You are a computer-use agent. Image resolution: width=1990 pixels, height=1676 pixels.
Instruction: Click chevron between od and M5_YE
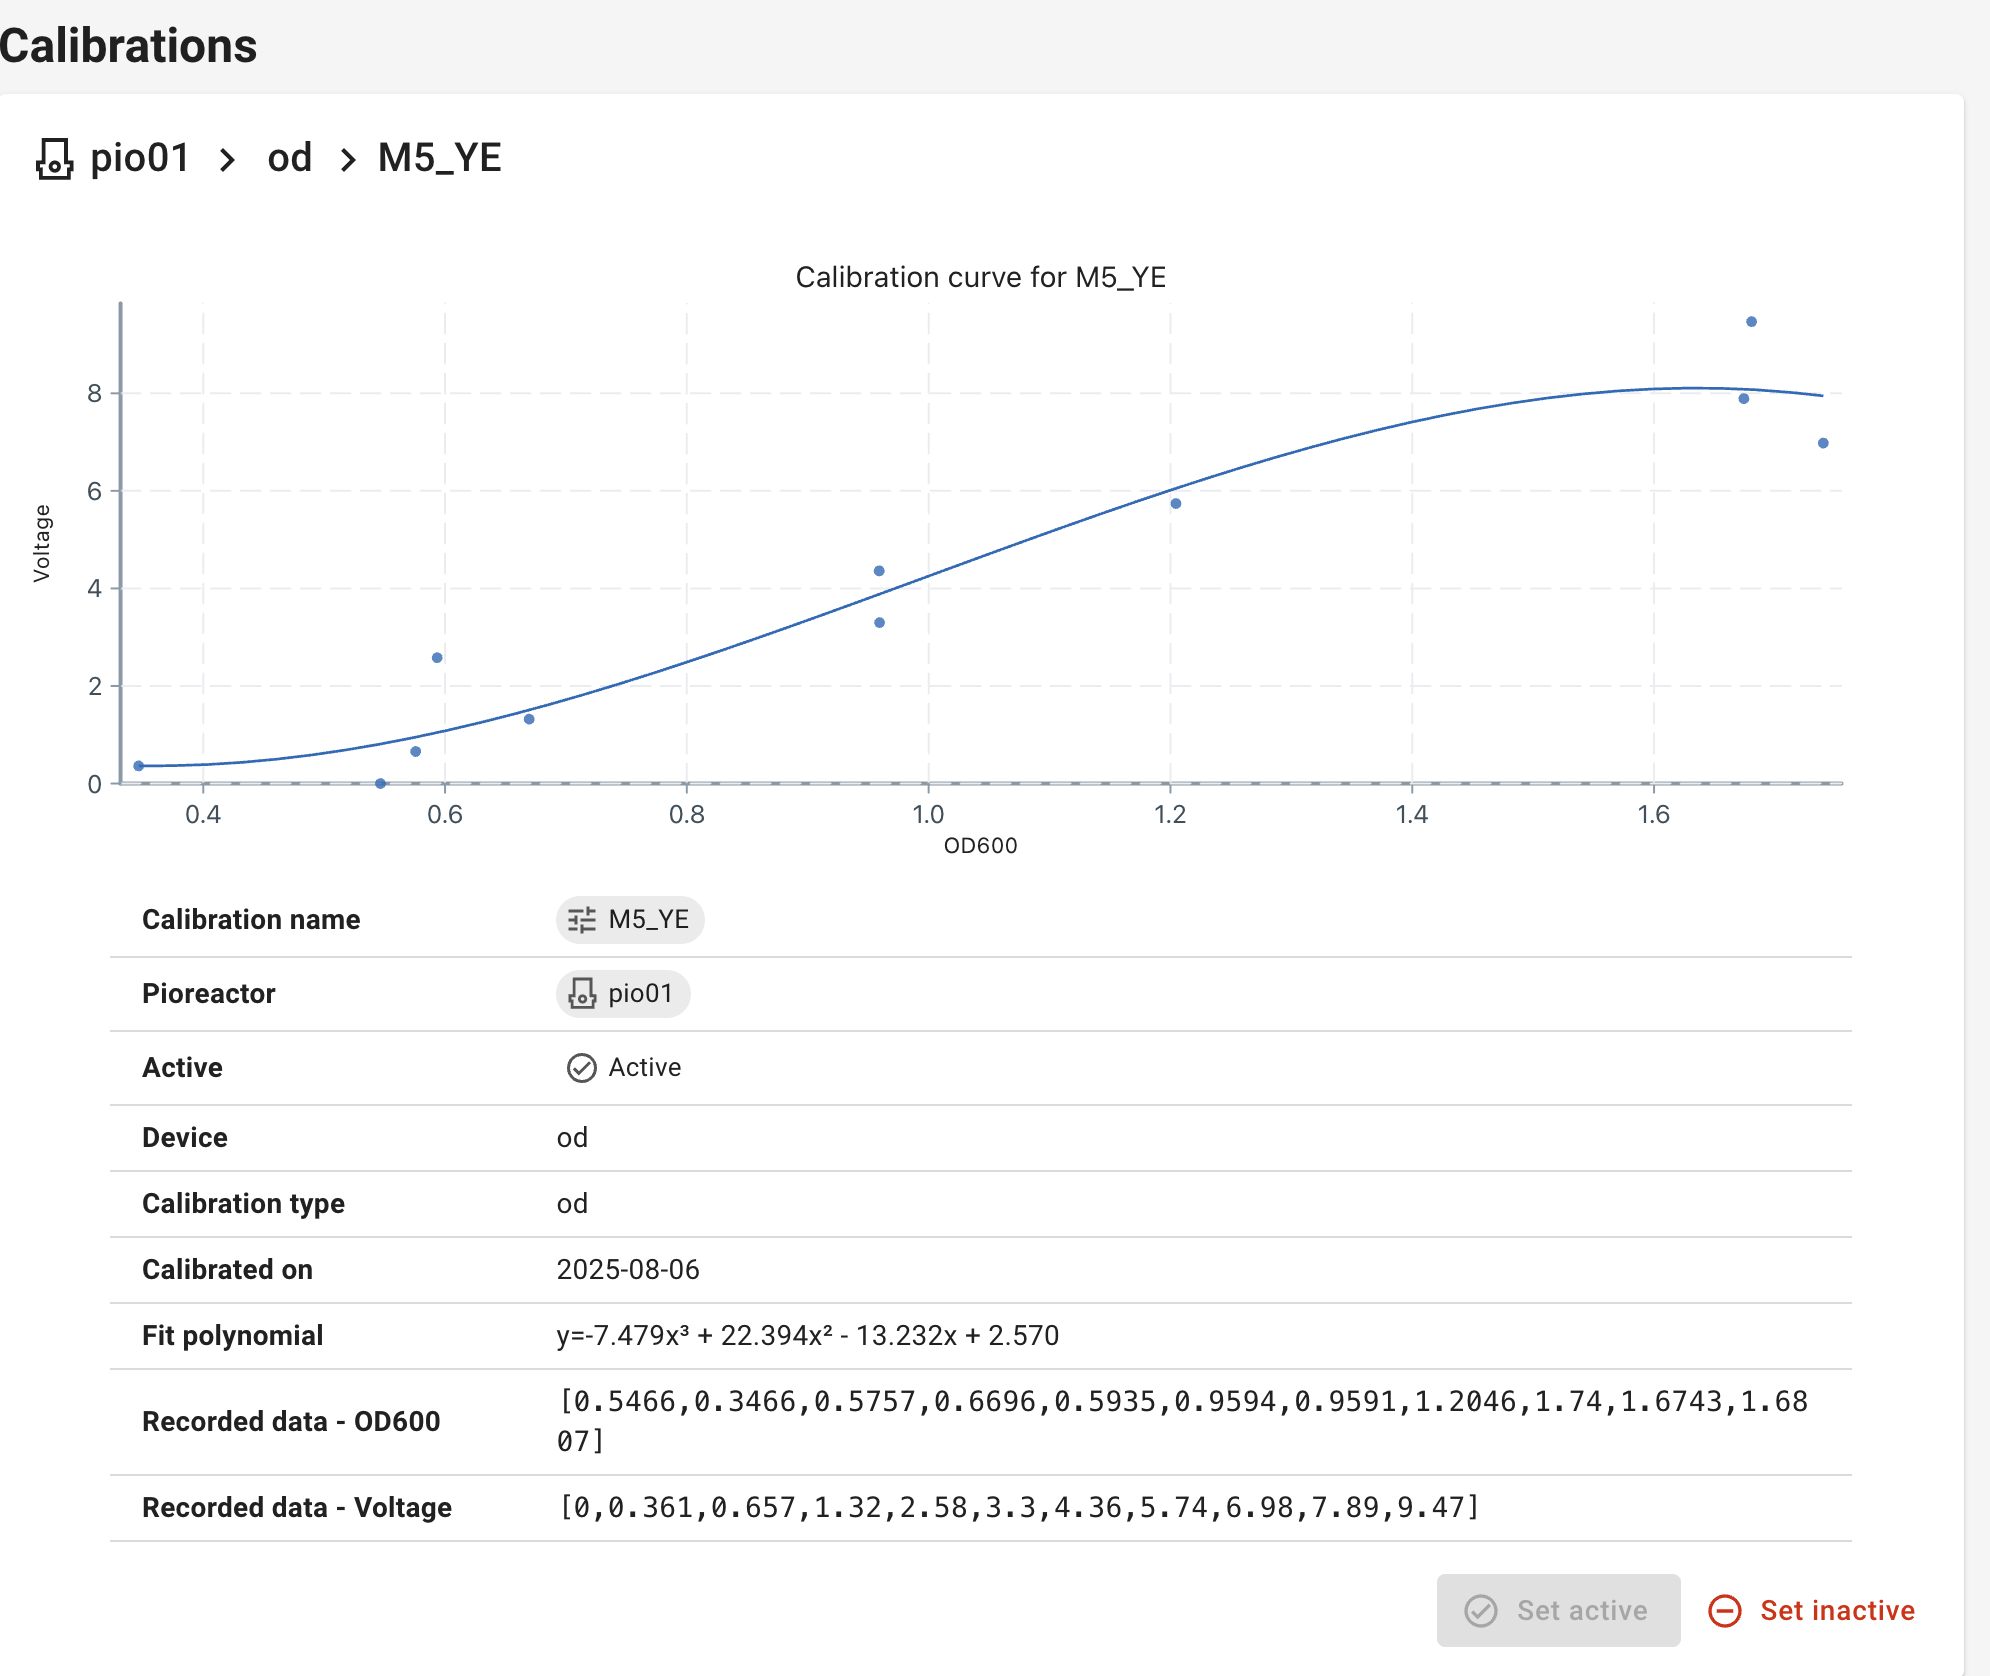[x=348, y=160]
